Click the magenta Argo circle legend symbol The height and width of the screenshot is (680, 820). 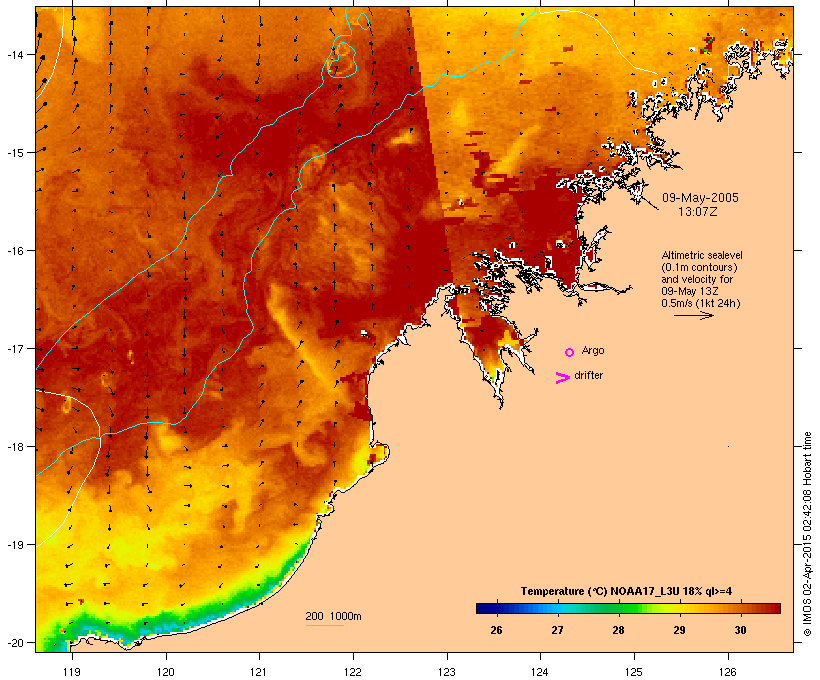pyautogui.click(x=569, y=352)
